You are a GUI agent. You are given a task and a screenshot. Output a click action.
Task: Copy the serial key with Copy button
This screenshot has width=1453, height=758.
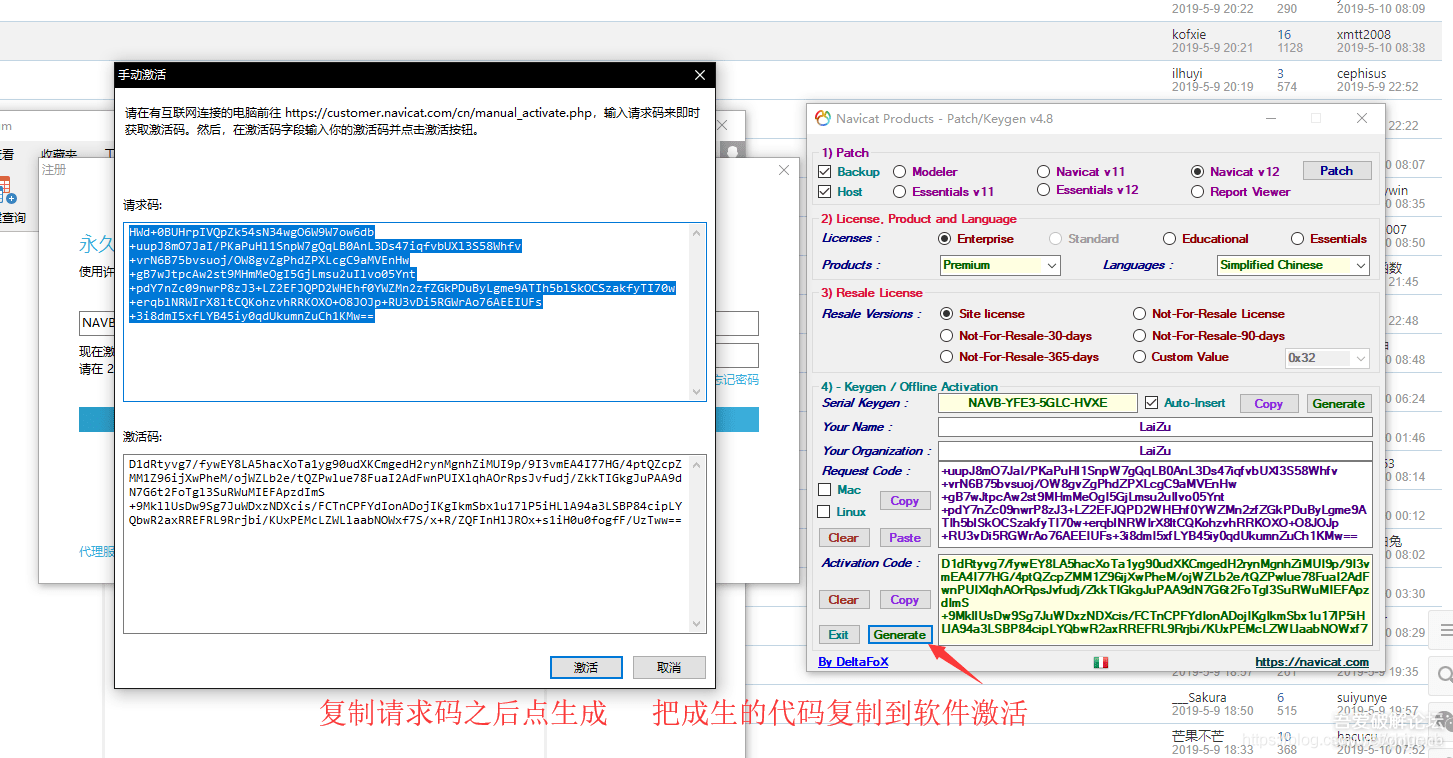click(x=1268, y=404)
